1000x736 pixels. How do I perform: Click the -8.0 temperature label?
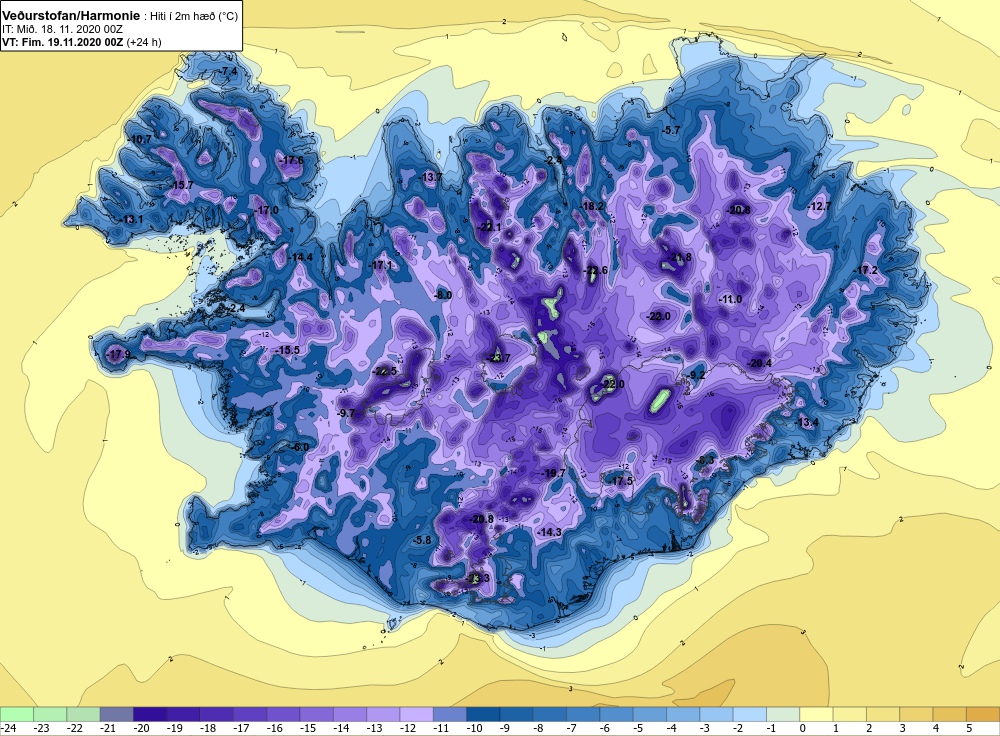[443, 295]
